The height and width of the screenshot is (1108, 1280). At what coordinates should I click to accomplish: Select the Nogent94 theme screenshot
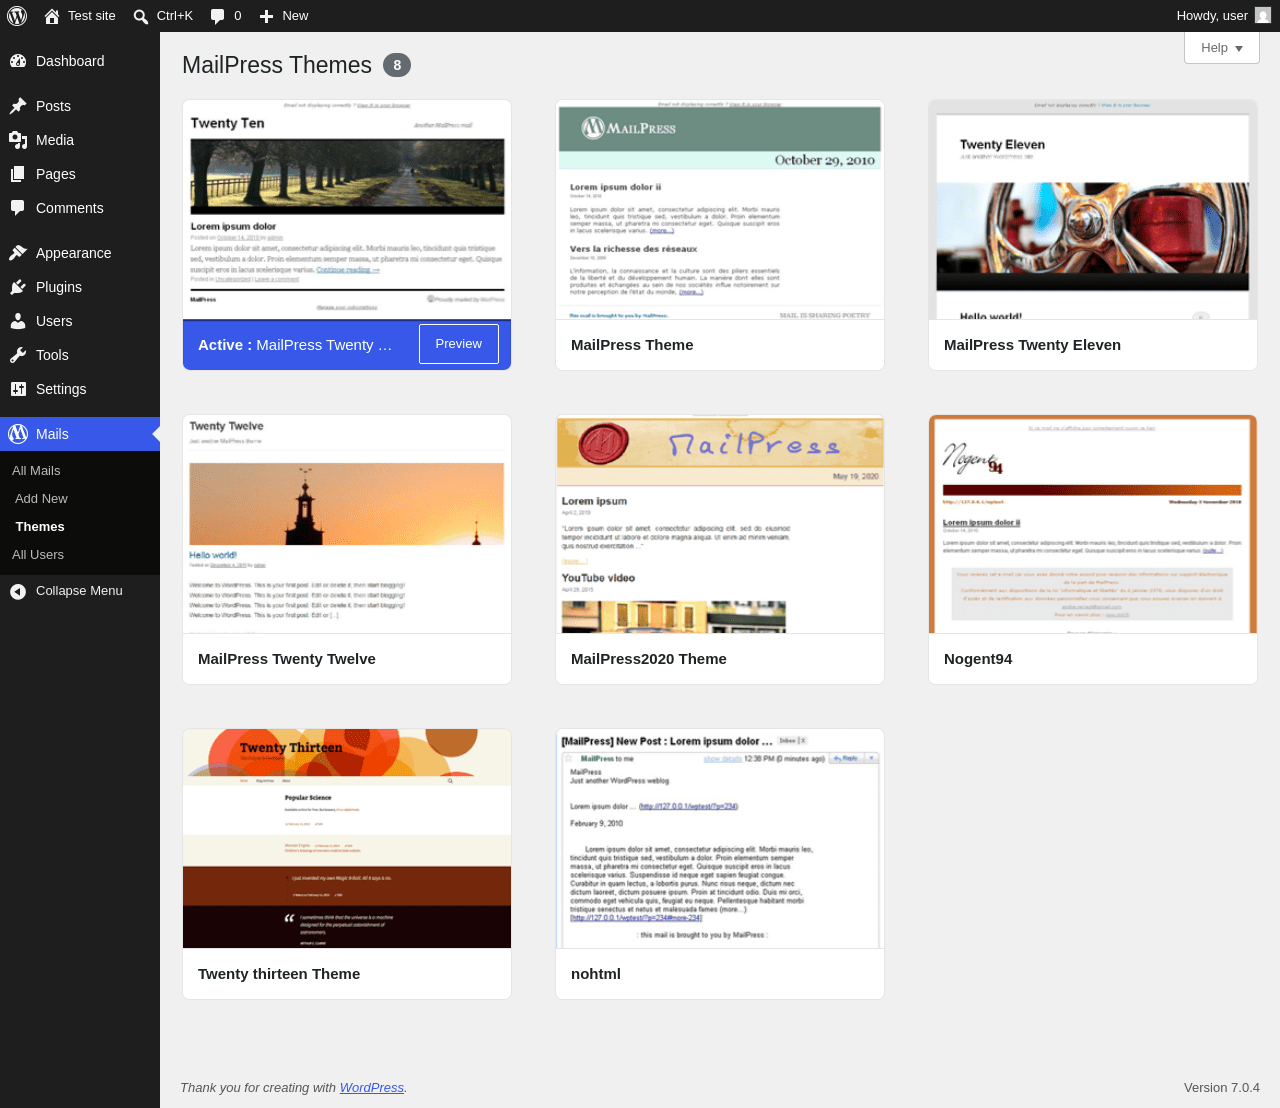(x=1093, y=524)
